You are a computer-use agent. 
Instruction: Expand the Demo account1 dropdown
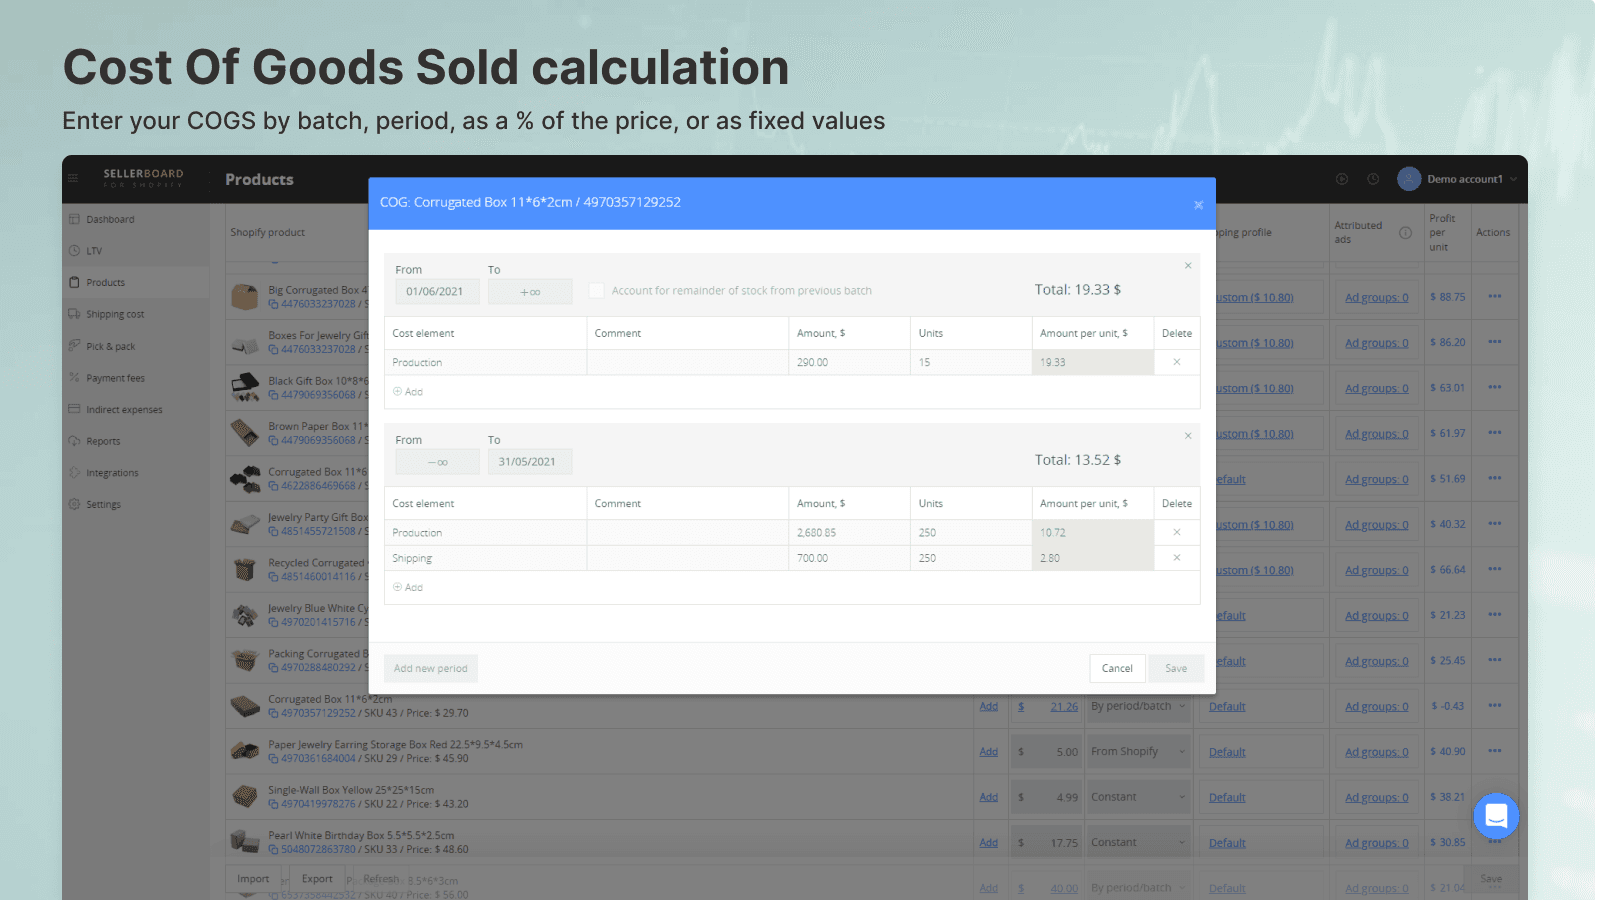[1512, 180]
